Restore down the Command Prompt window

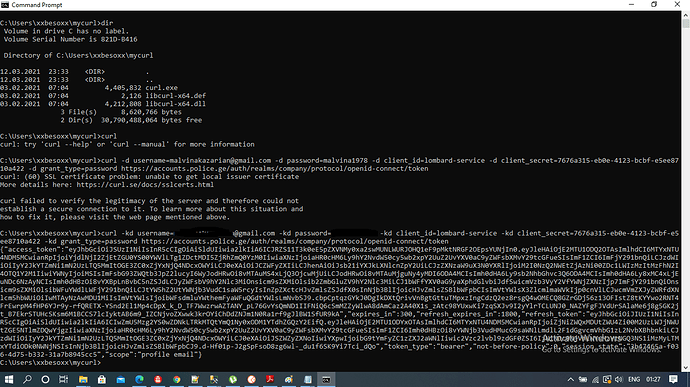pyautogui.click(x=654, y=4)
